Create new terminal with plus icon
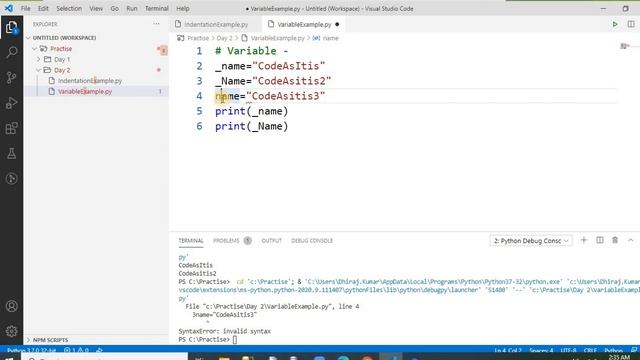 pyautogui.click(x=584, y=240)
